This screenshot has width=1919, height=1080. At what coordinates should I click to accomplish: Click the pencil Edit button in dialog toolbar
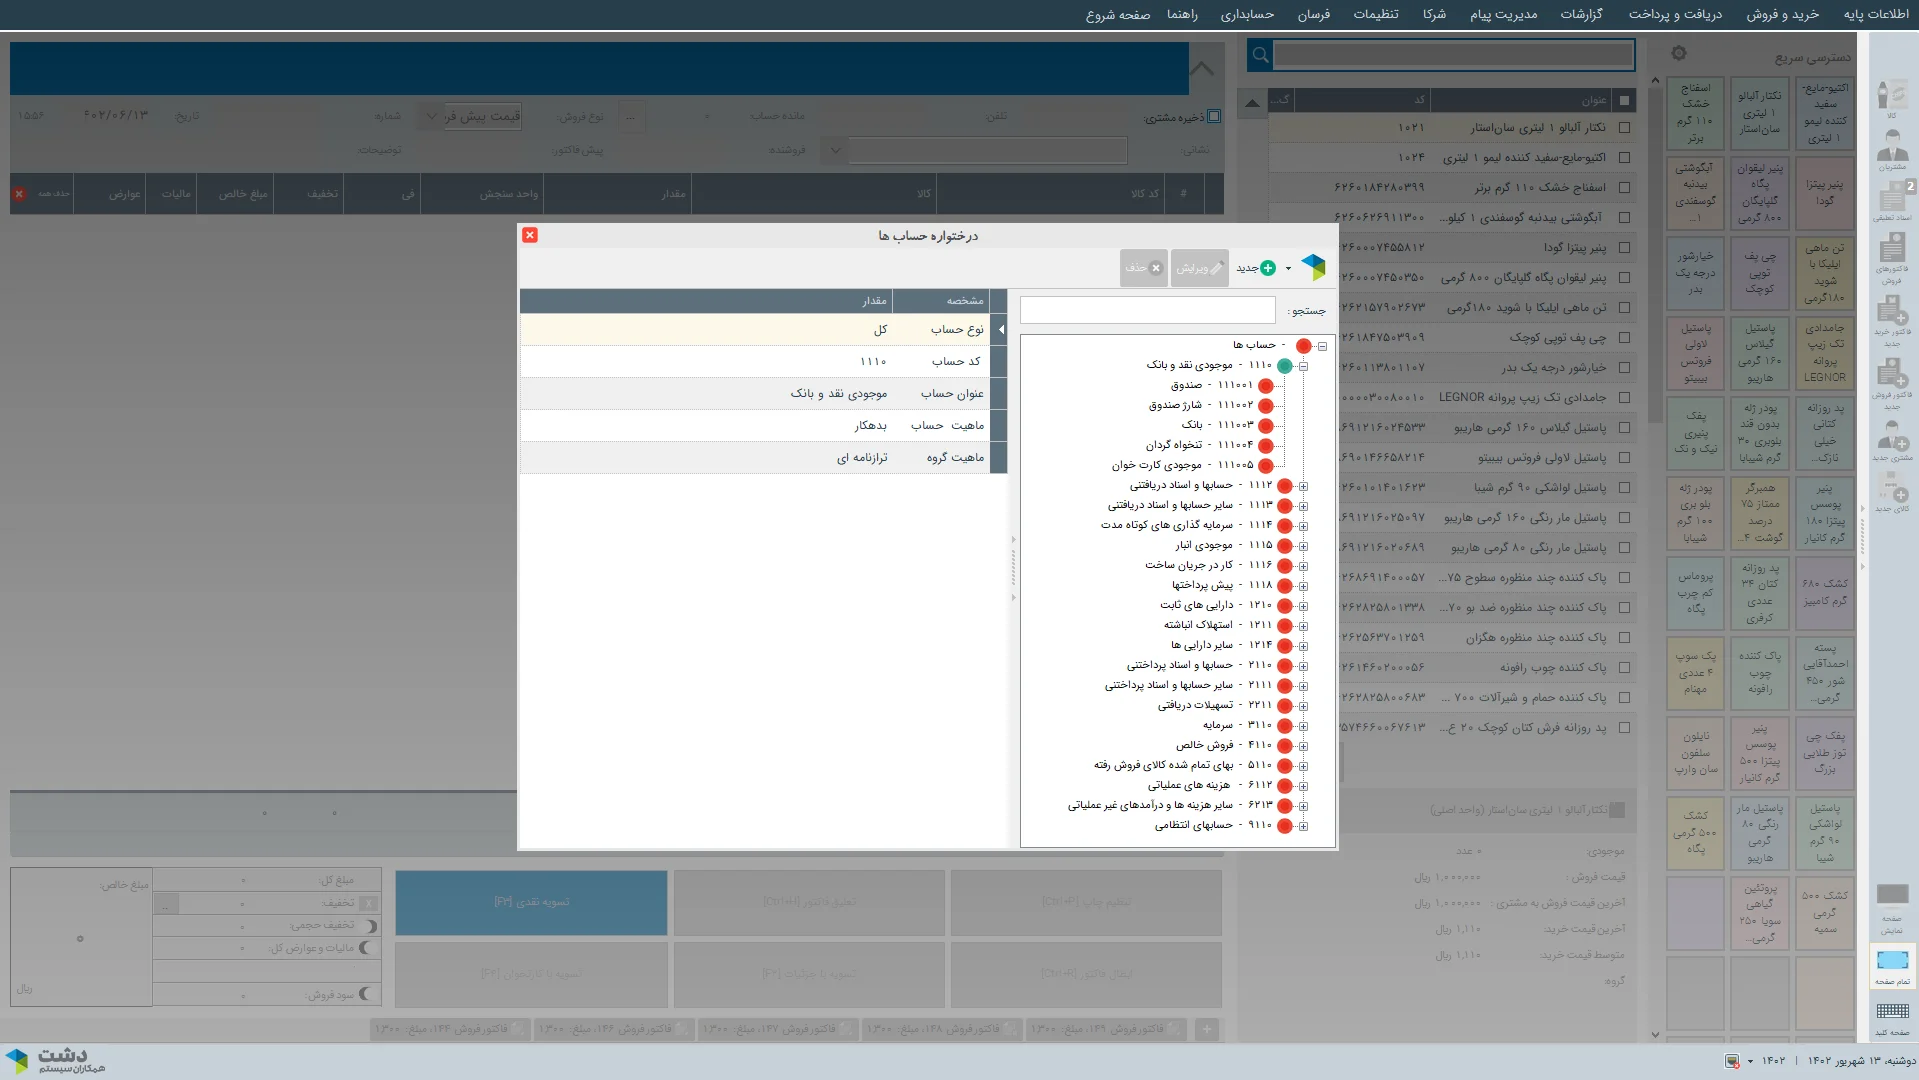click(x=1199, y=268)
